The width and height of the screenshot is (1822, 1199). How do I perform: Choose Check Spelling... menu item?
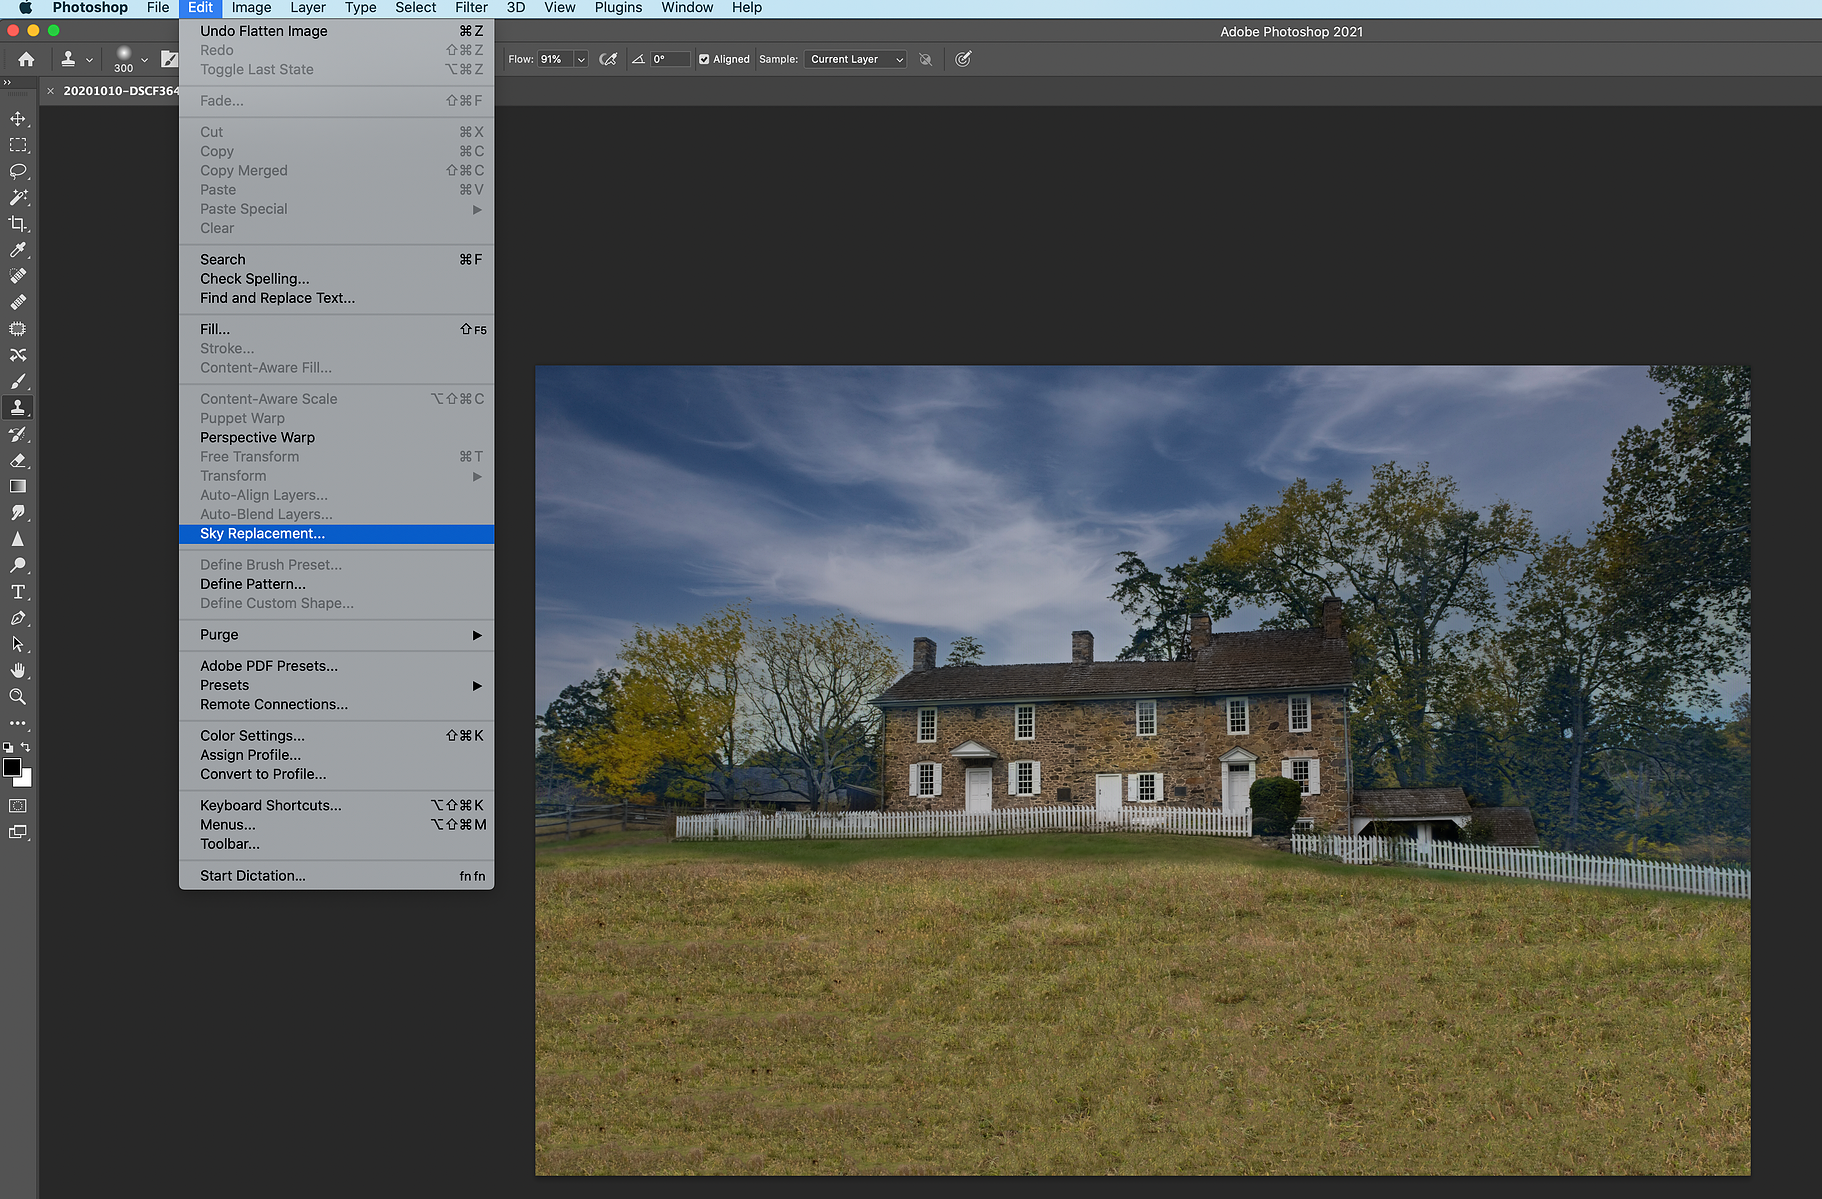pos(336,279)
